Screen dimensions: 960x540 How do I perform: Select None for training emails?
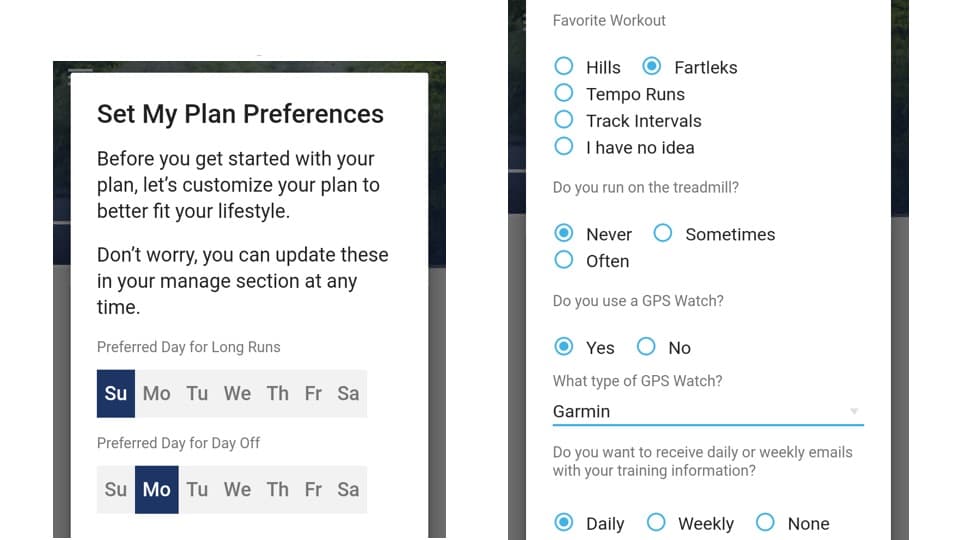click(765, 522)
